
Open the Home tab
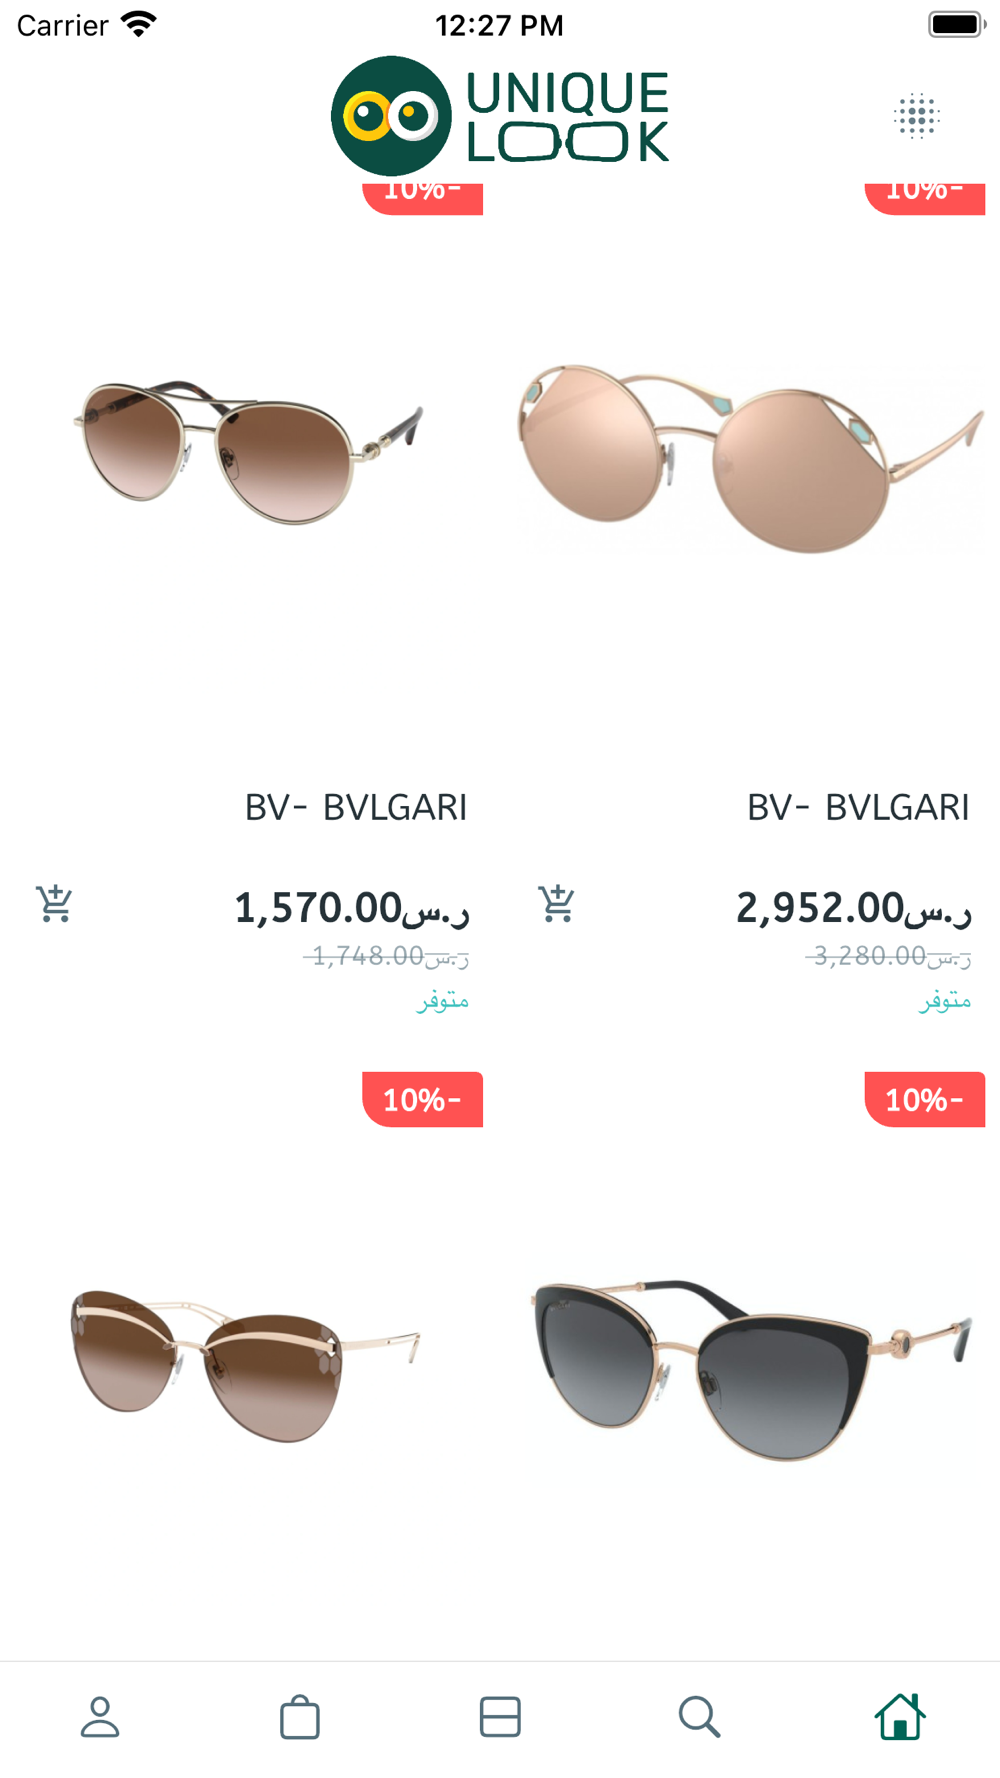pos(900,1717)
